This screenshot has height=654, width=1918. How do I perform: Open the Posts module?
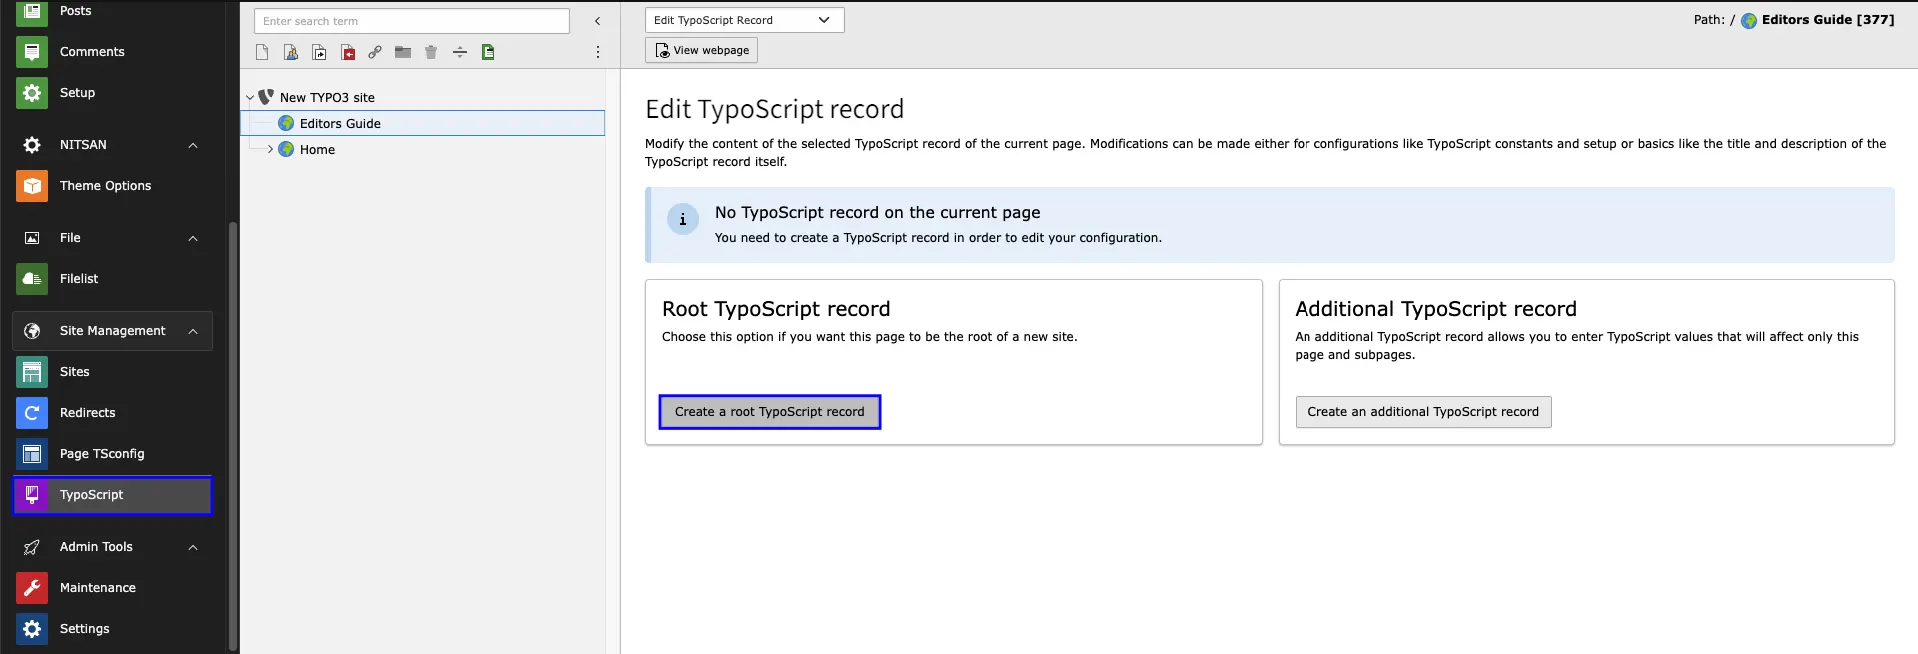[x=113, y=11]
